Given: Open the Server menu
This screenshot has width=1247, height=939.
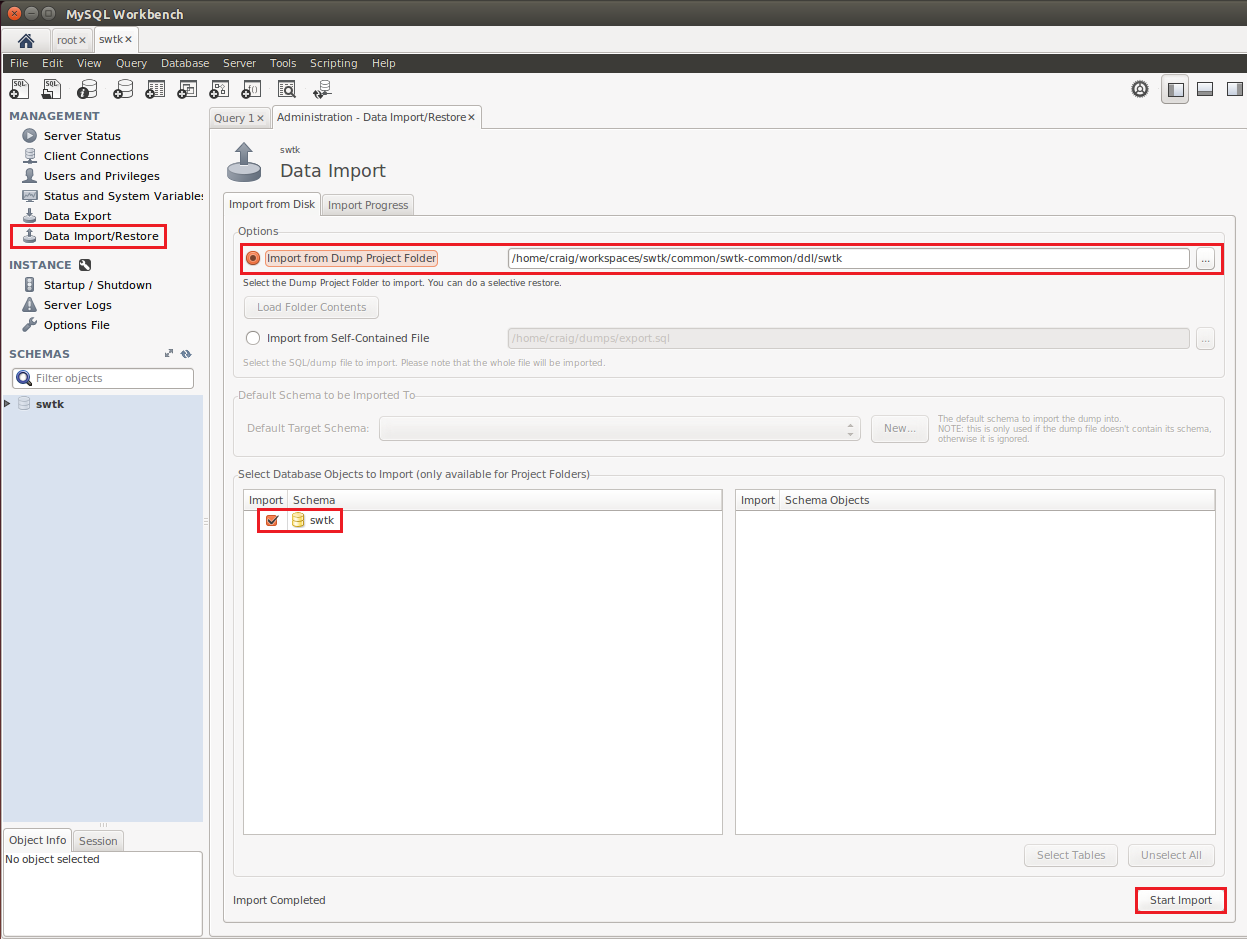Looking at the screenshot, I should (x=239, y=62).
